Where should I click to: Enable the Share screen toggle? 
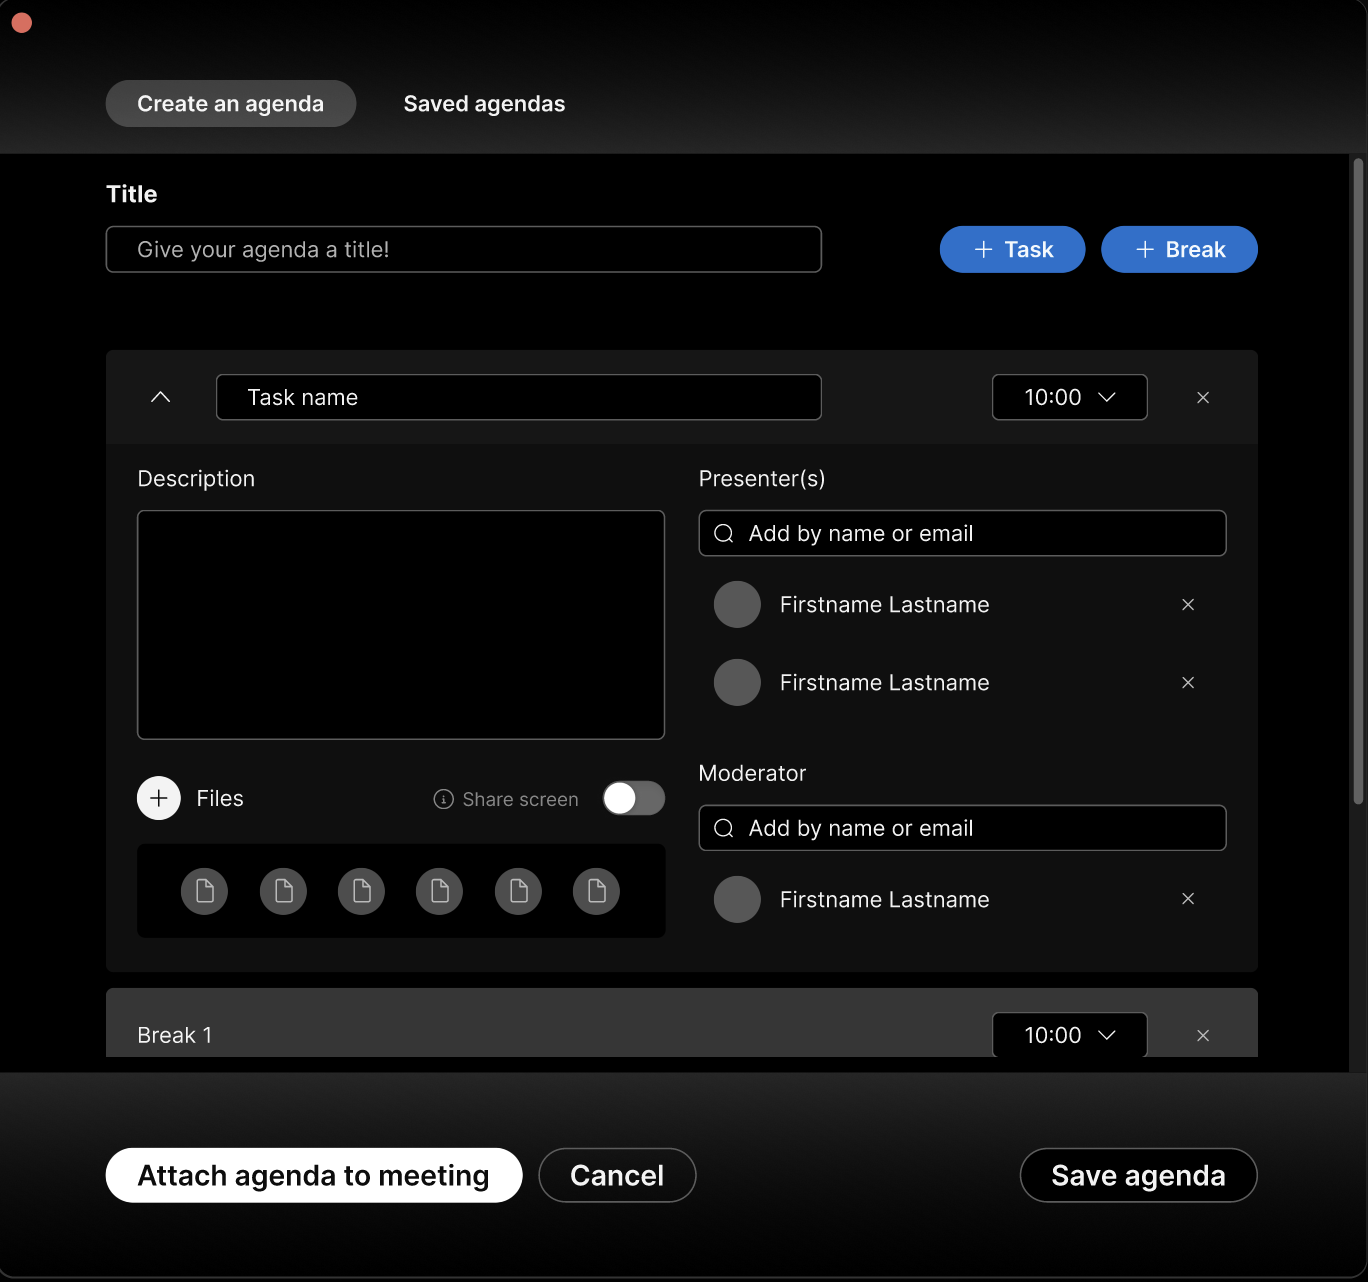633,798
